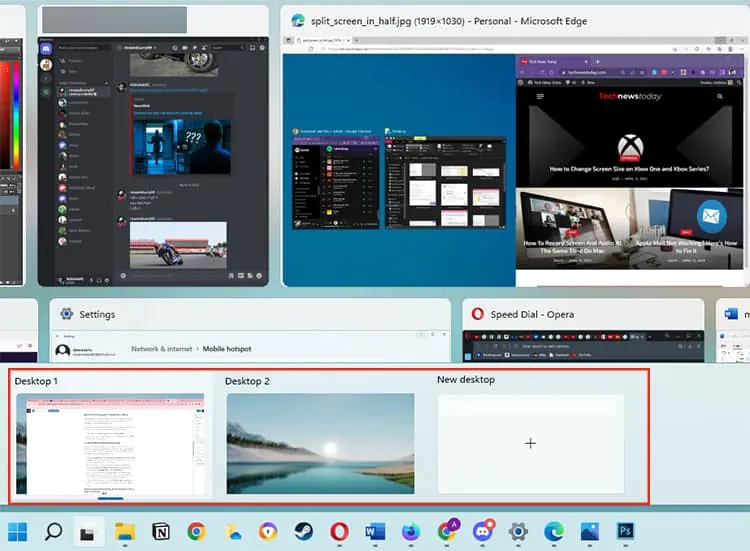Click "Mobile hotspot" text in Settings preview
The height and width of the screenshot is (551, 750).
[x=227, y=349]
